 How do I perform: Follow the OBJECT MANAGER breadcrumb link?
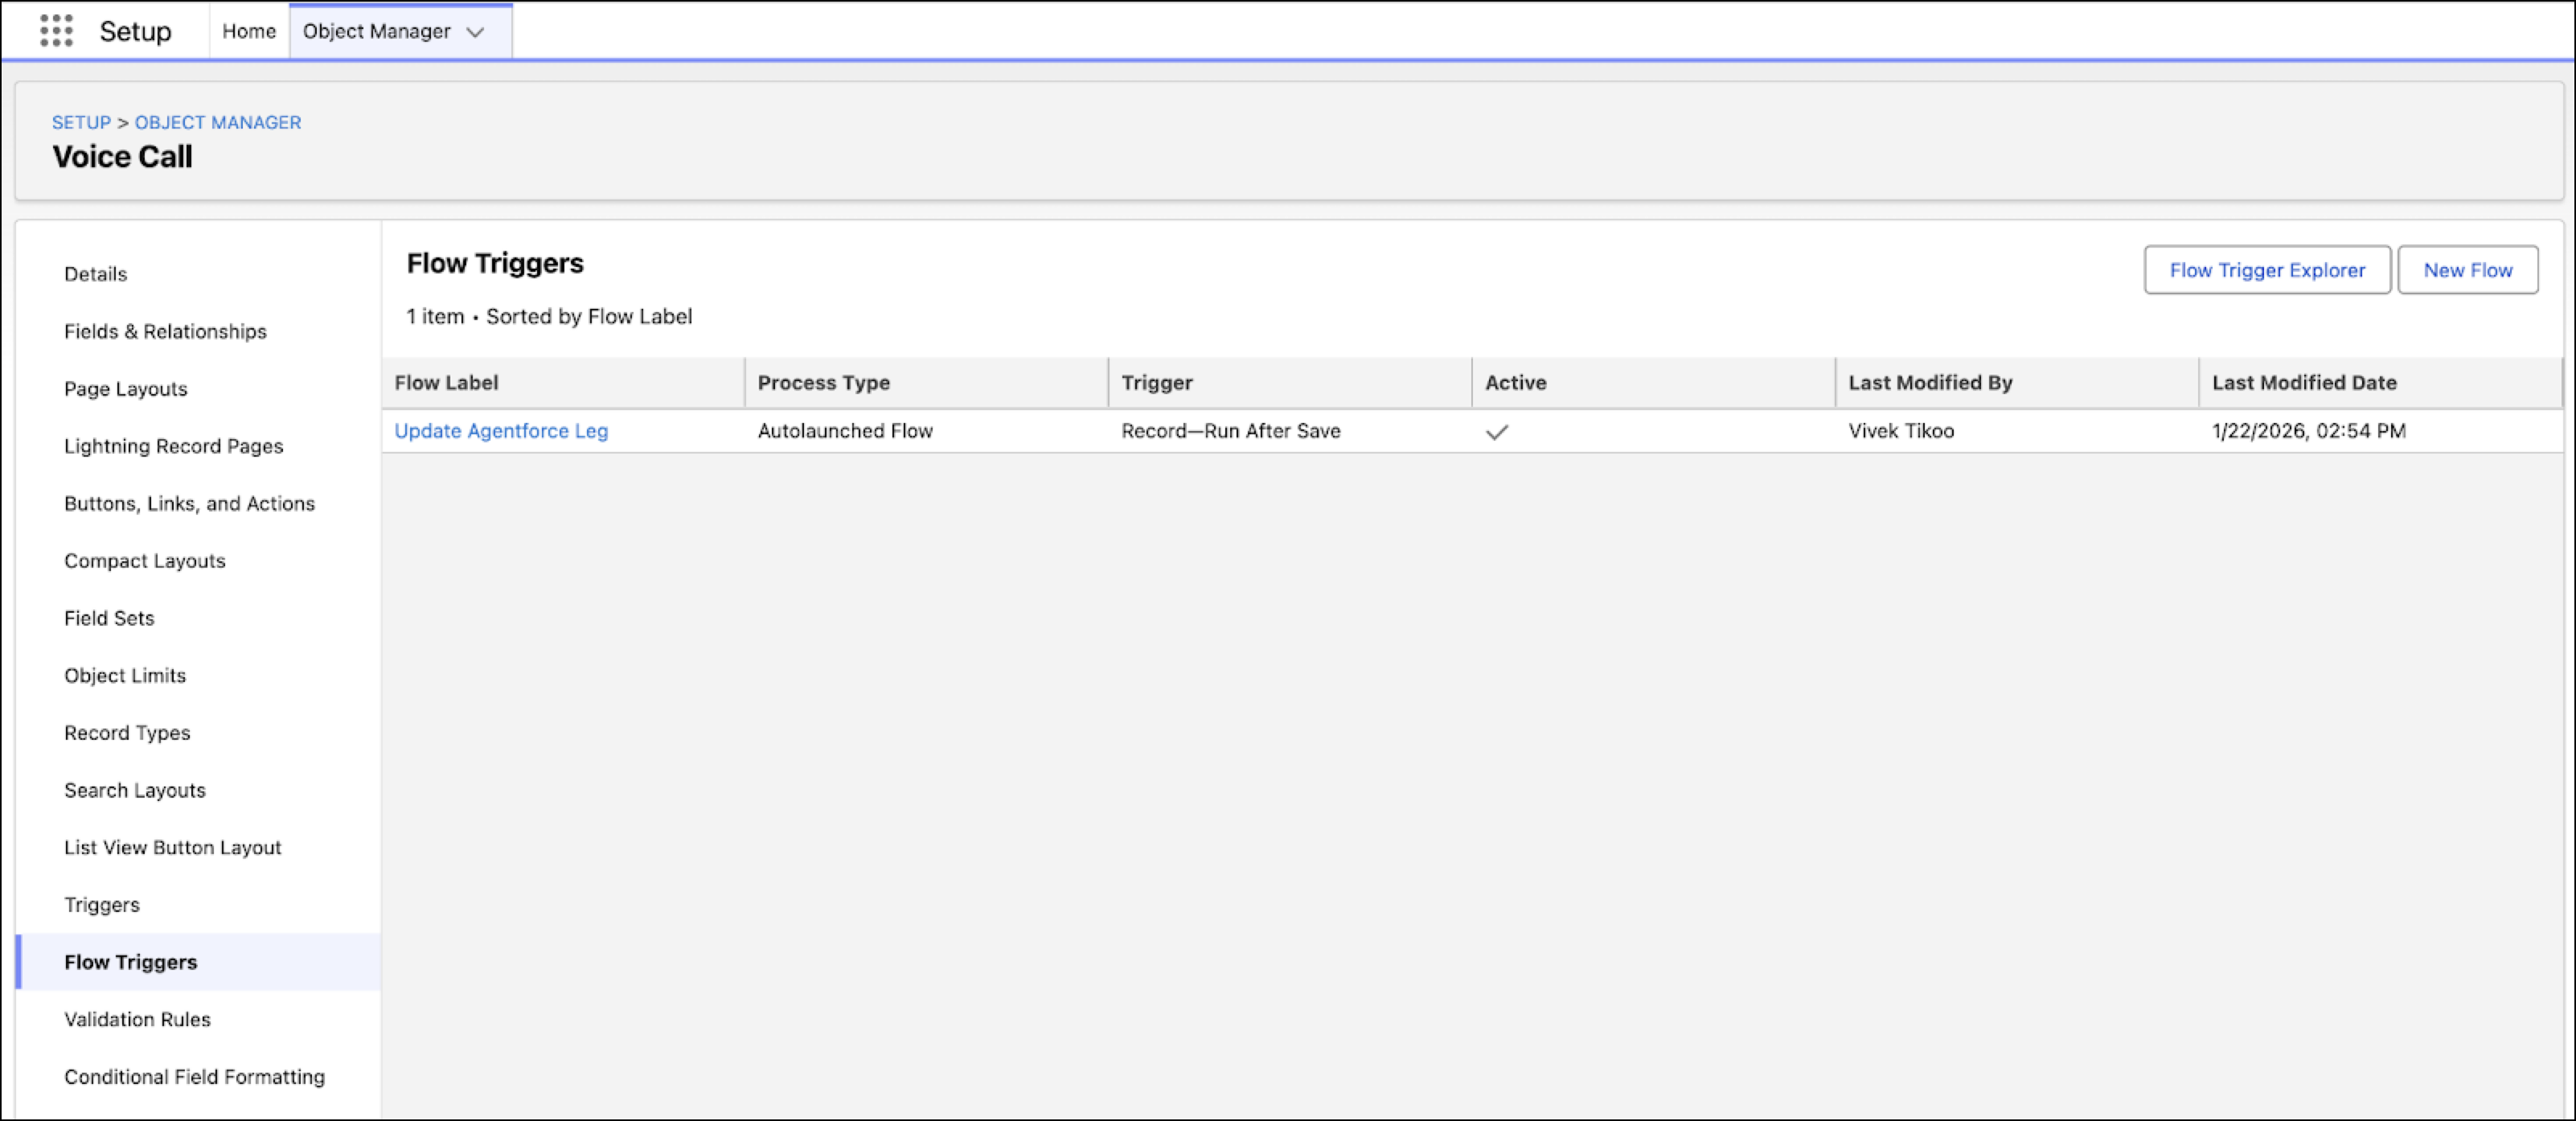click(218, 122)
